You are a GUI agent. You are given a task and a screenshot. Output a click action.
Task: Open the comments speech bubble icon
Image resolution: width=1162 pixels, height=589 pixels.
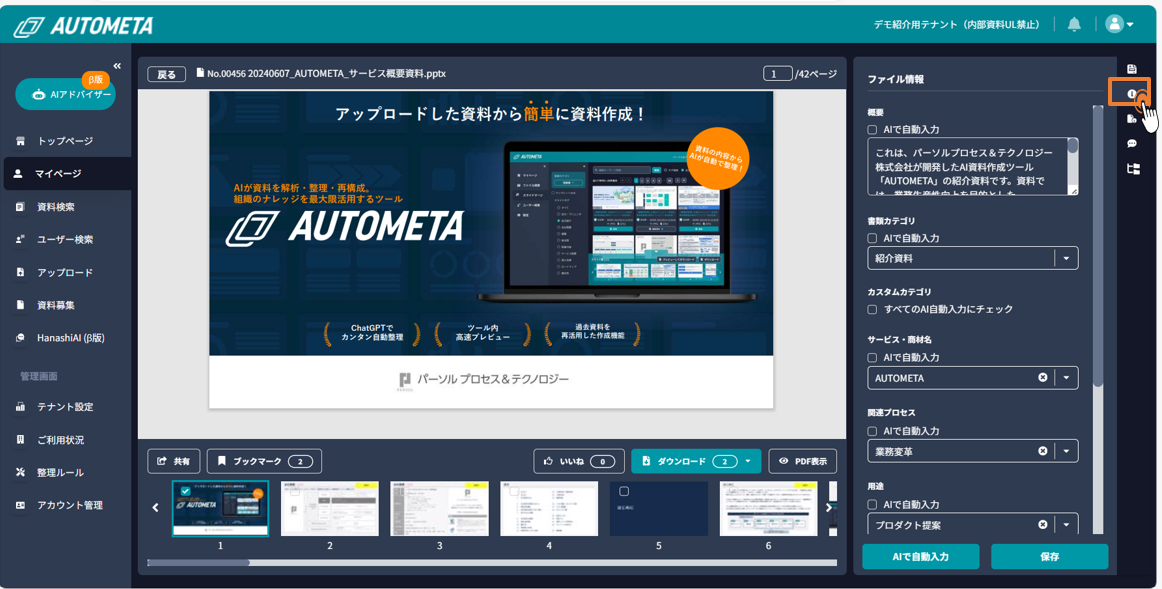[x=1132, y=144]
